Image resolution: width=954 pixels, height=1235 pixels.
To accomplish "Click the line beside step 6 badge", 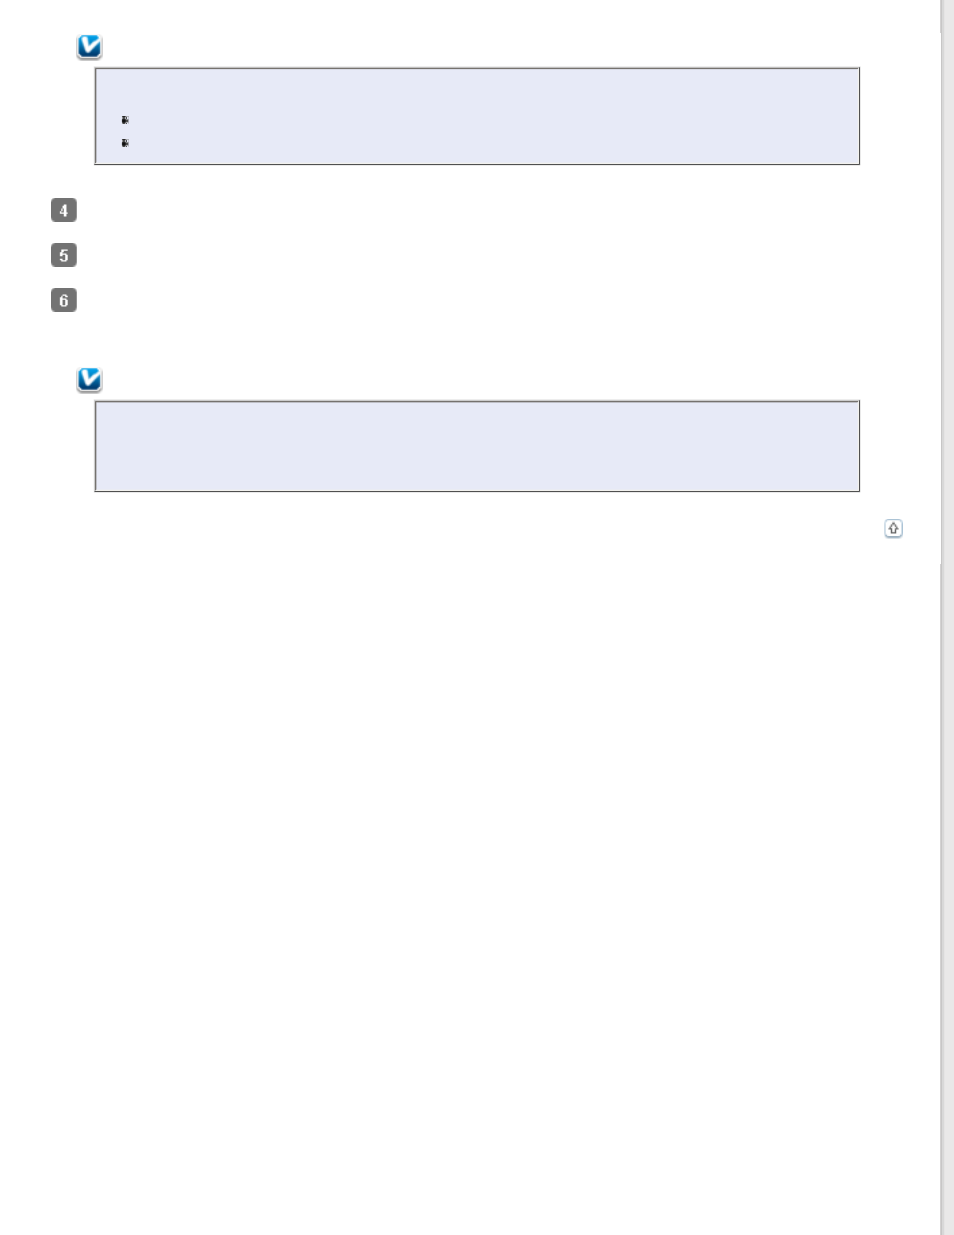I will coord(470,300).
